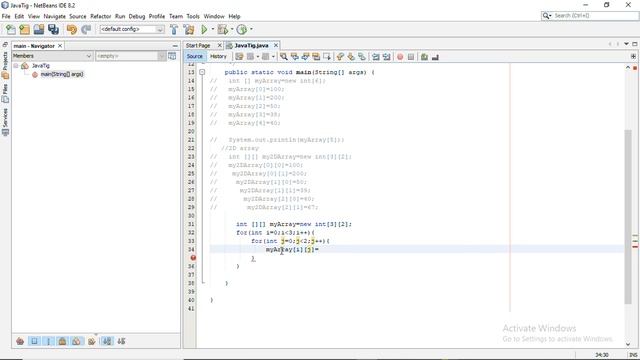This screenshot has height=360, width=640.
Task: Switch to History view button
Action: click(x=218, y=56)
